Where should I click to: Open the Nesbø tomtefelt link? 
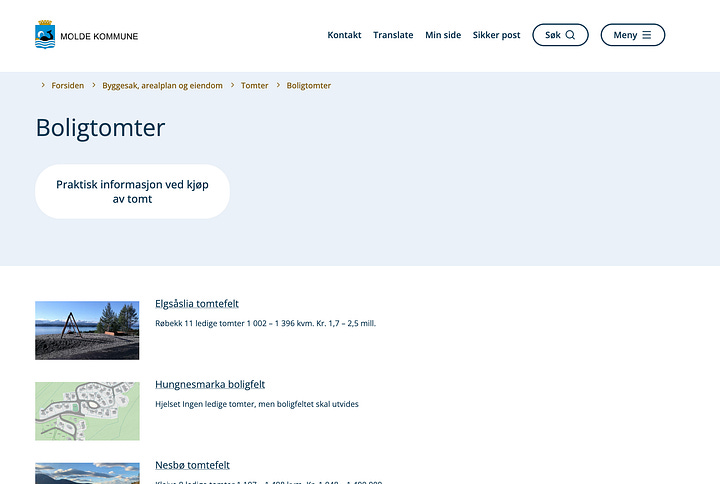pos(192,465)
